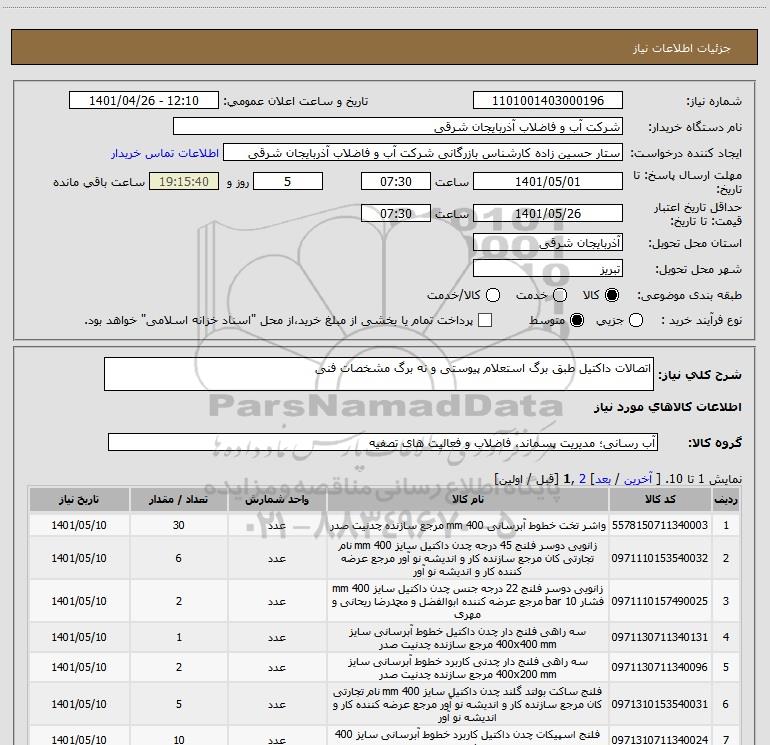Click product code 0971110157490025
Viewport: 770px width, 745px height.
pyautogui.click(x=660, y=601)
